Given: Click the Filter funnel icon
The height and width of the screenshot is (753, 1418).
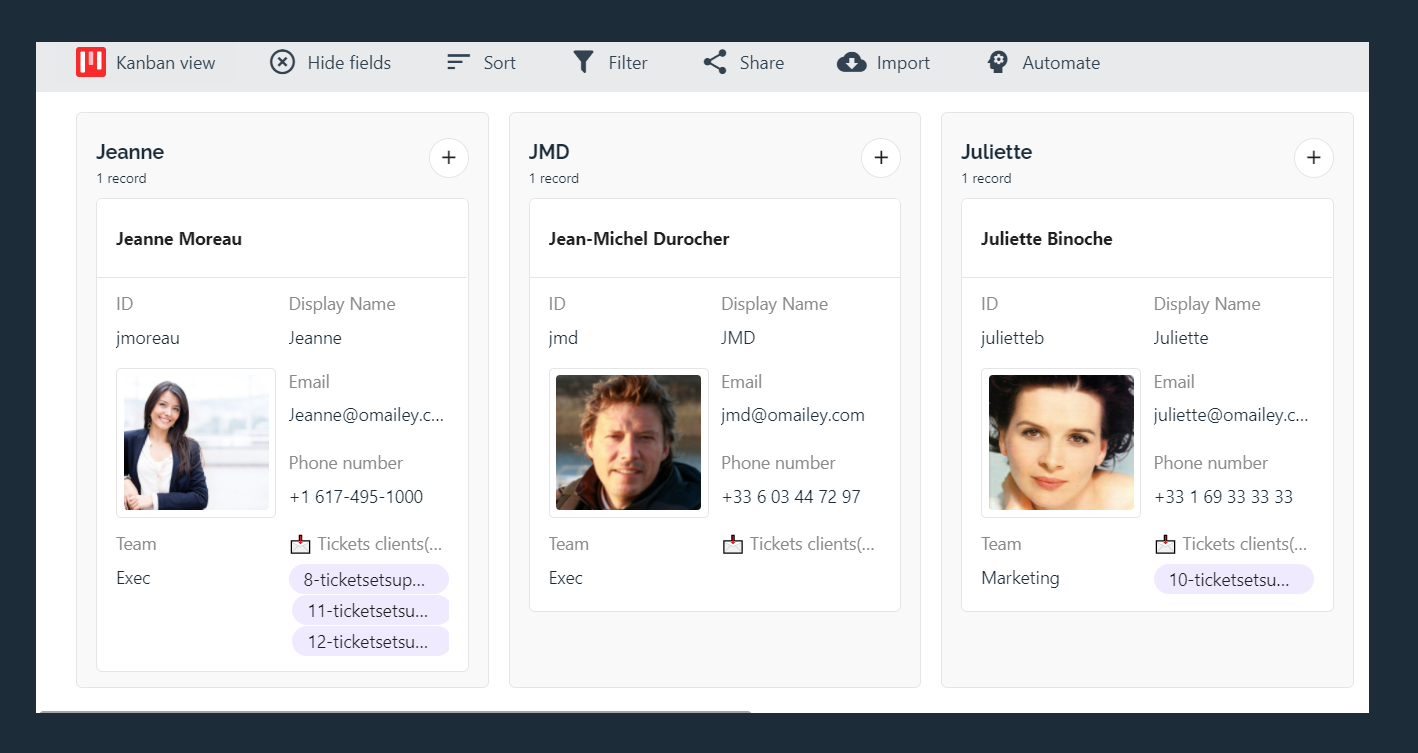Looking at the screenshot, I should click(x=583, y=62).
